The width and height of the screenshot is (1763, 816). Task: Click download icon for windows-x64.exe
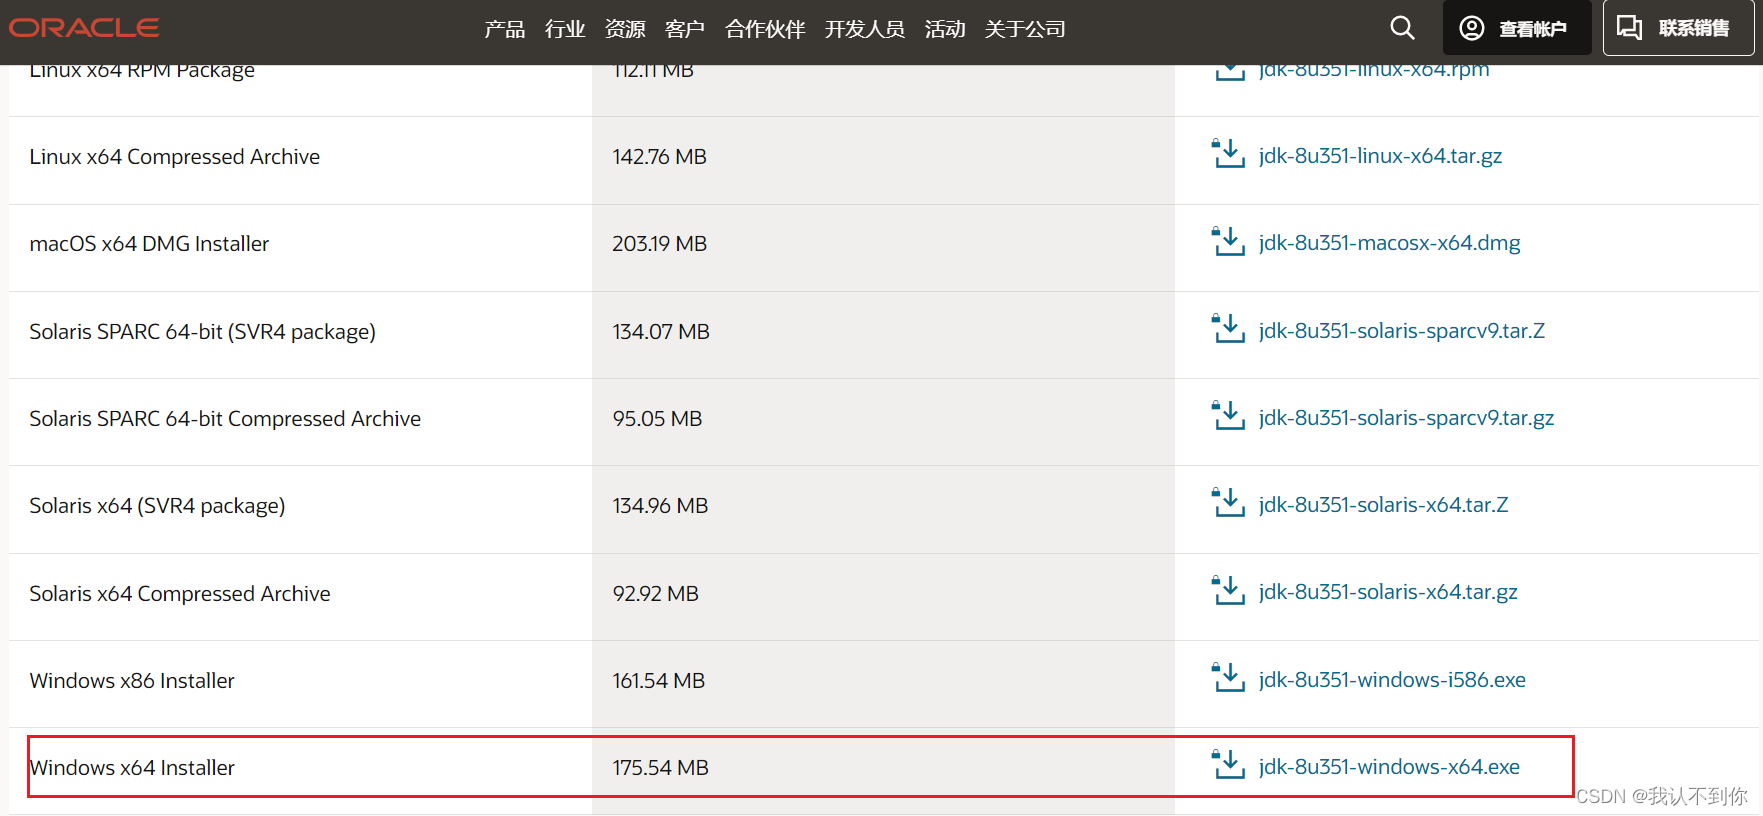coord(1228,765)
